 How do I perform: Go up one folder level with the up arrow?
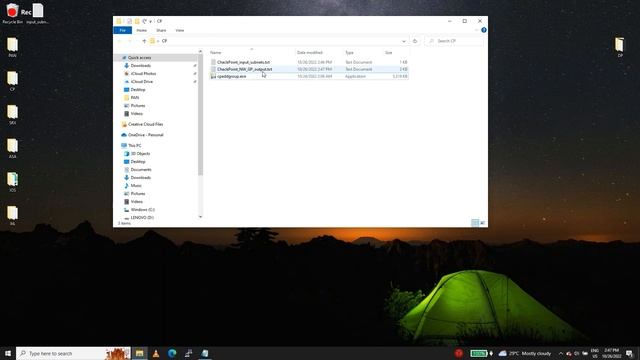pyautogui.click(x=144, y=41)
